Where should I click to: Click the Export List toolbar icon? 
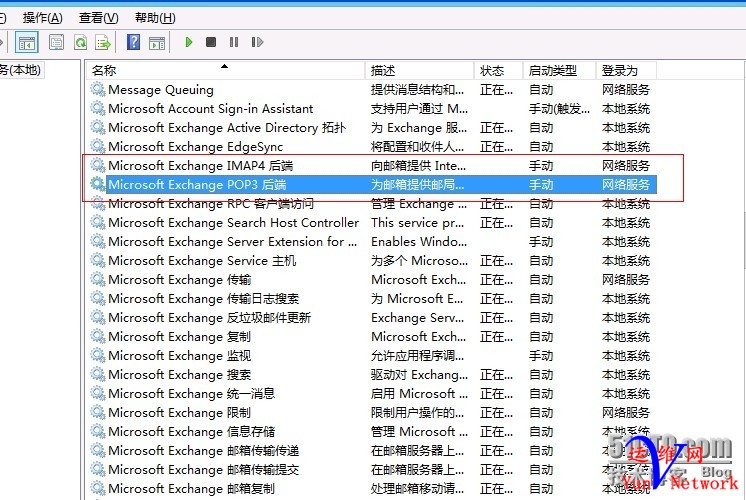tap(103, 42)
